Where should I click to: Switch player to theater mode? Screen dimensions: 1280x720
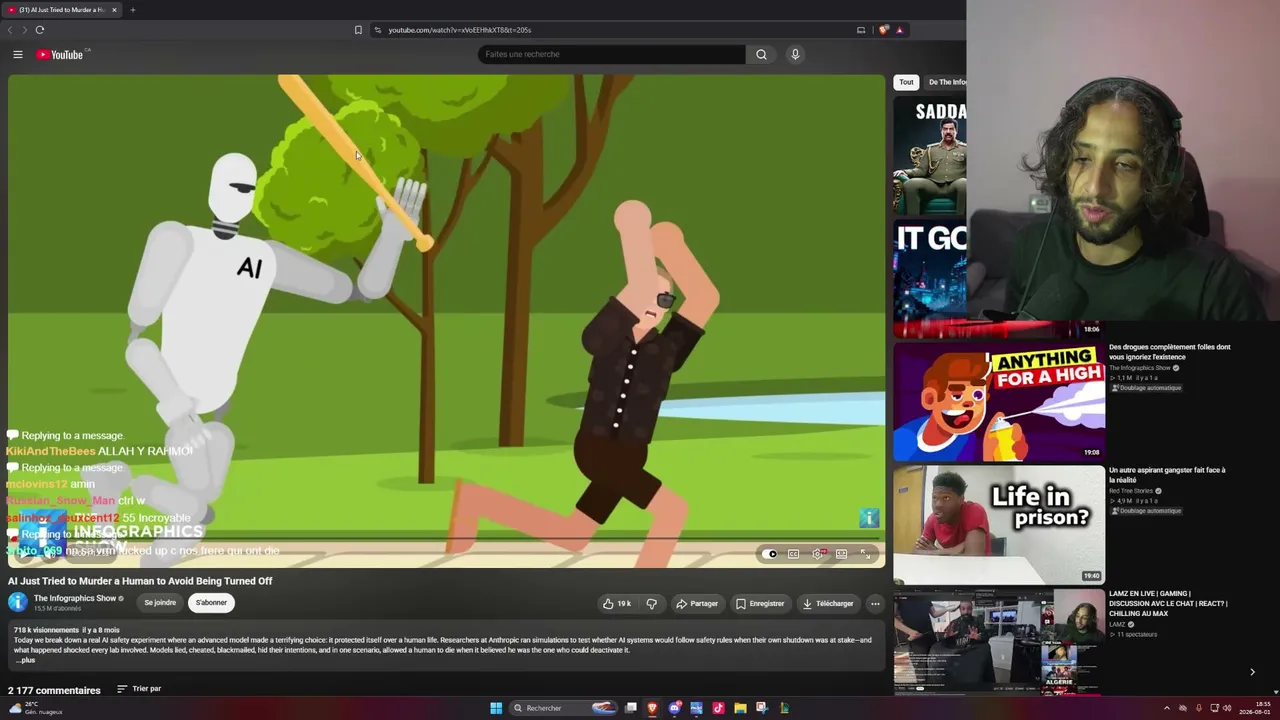coord(842,554)
